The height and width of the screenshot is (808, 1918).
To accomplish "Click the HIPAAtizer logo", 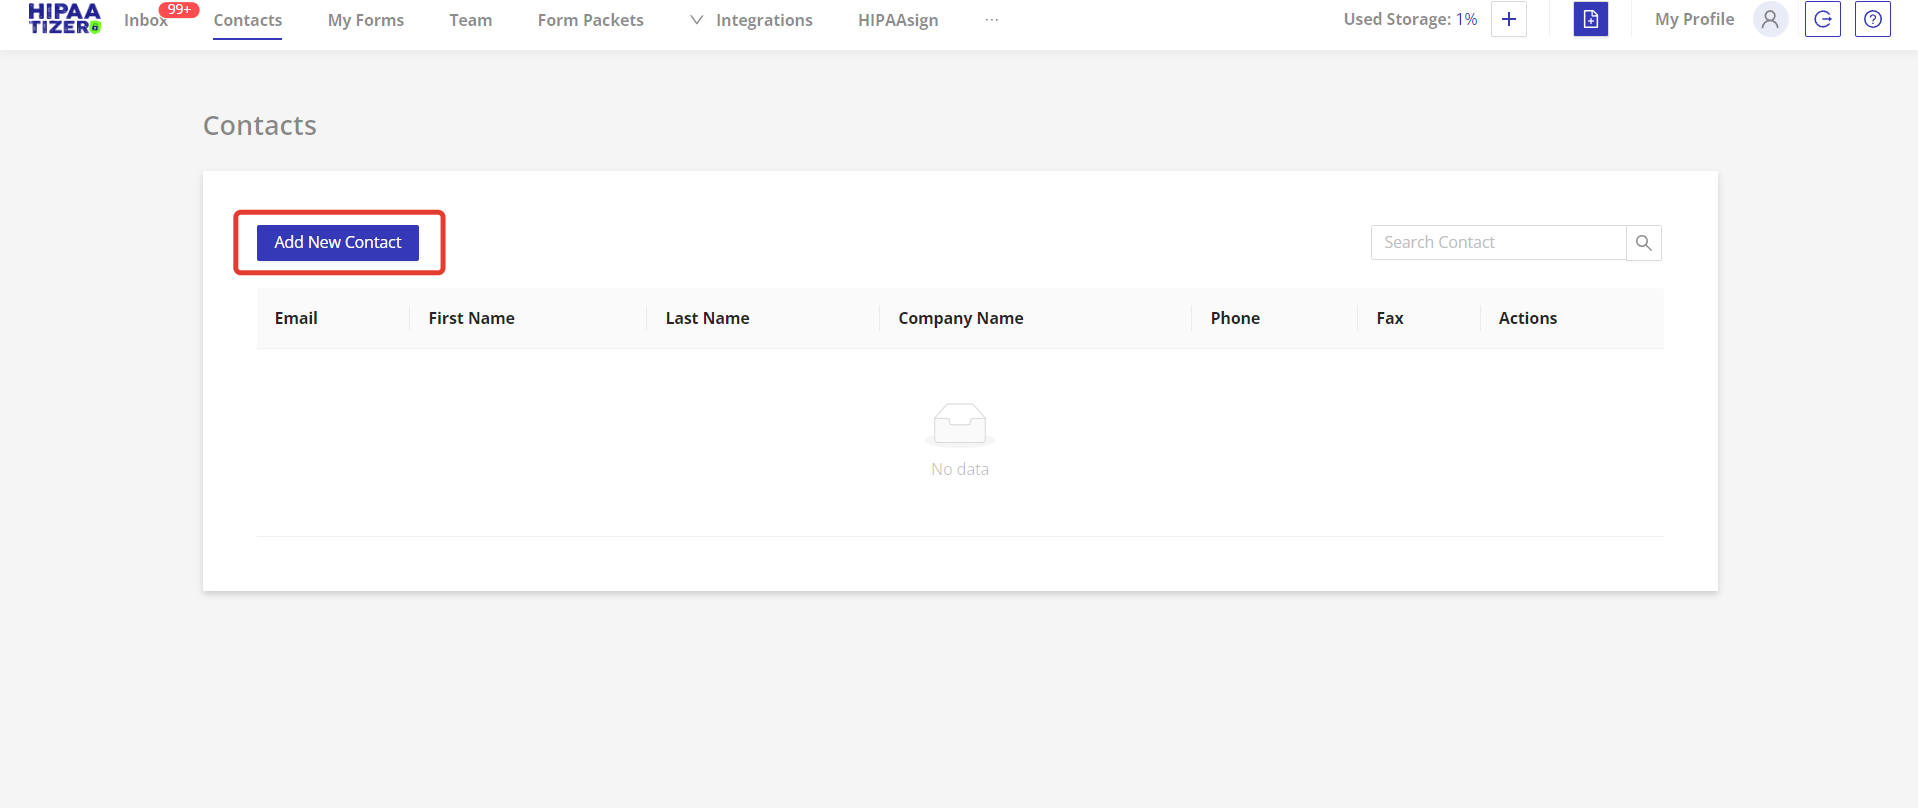I will click(64, 19).
